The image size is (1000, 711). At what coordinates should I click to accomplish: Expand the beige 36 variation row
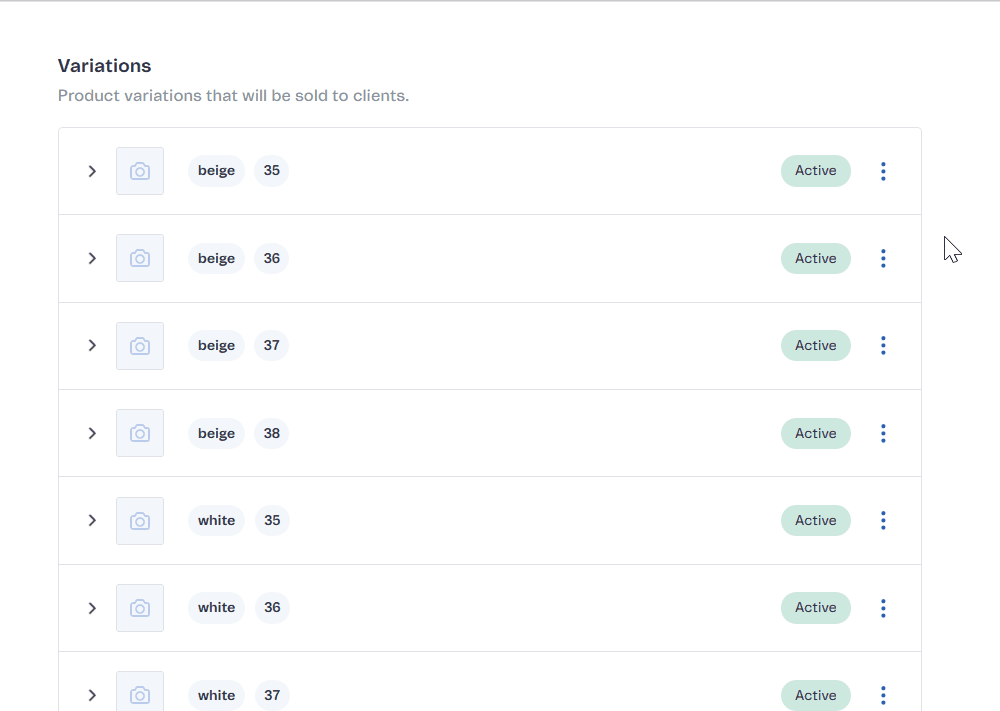click(92, 258)
